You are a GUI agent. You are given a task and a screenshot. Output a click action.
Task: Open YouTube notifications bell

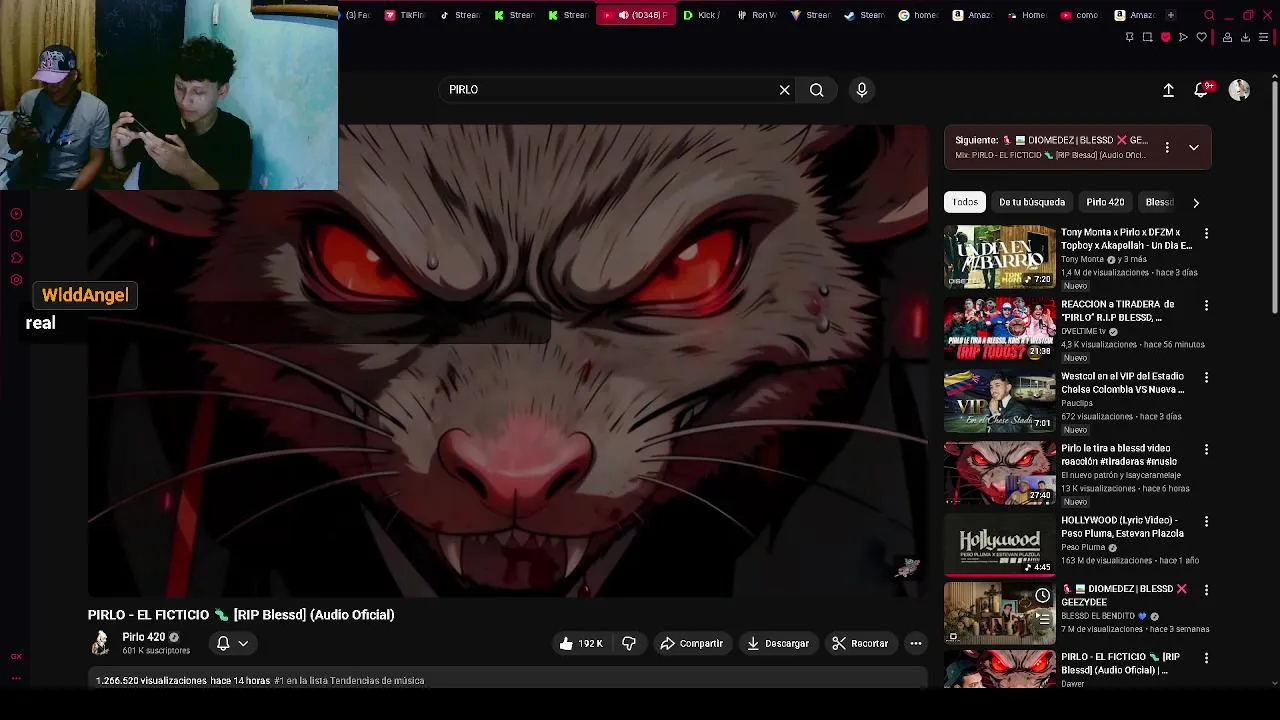[x=1202, y=90]
